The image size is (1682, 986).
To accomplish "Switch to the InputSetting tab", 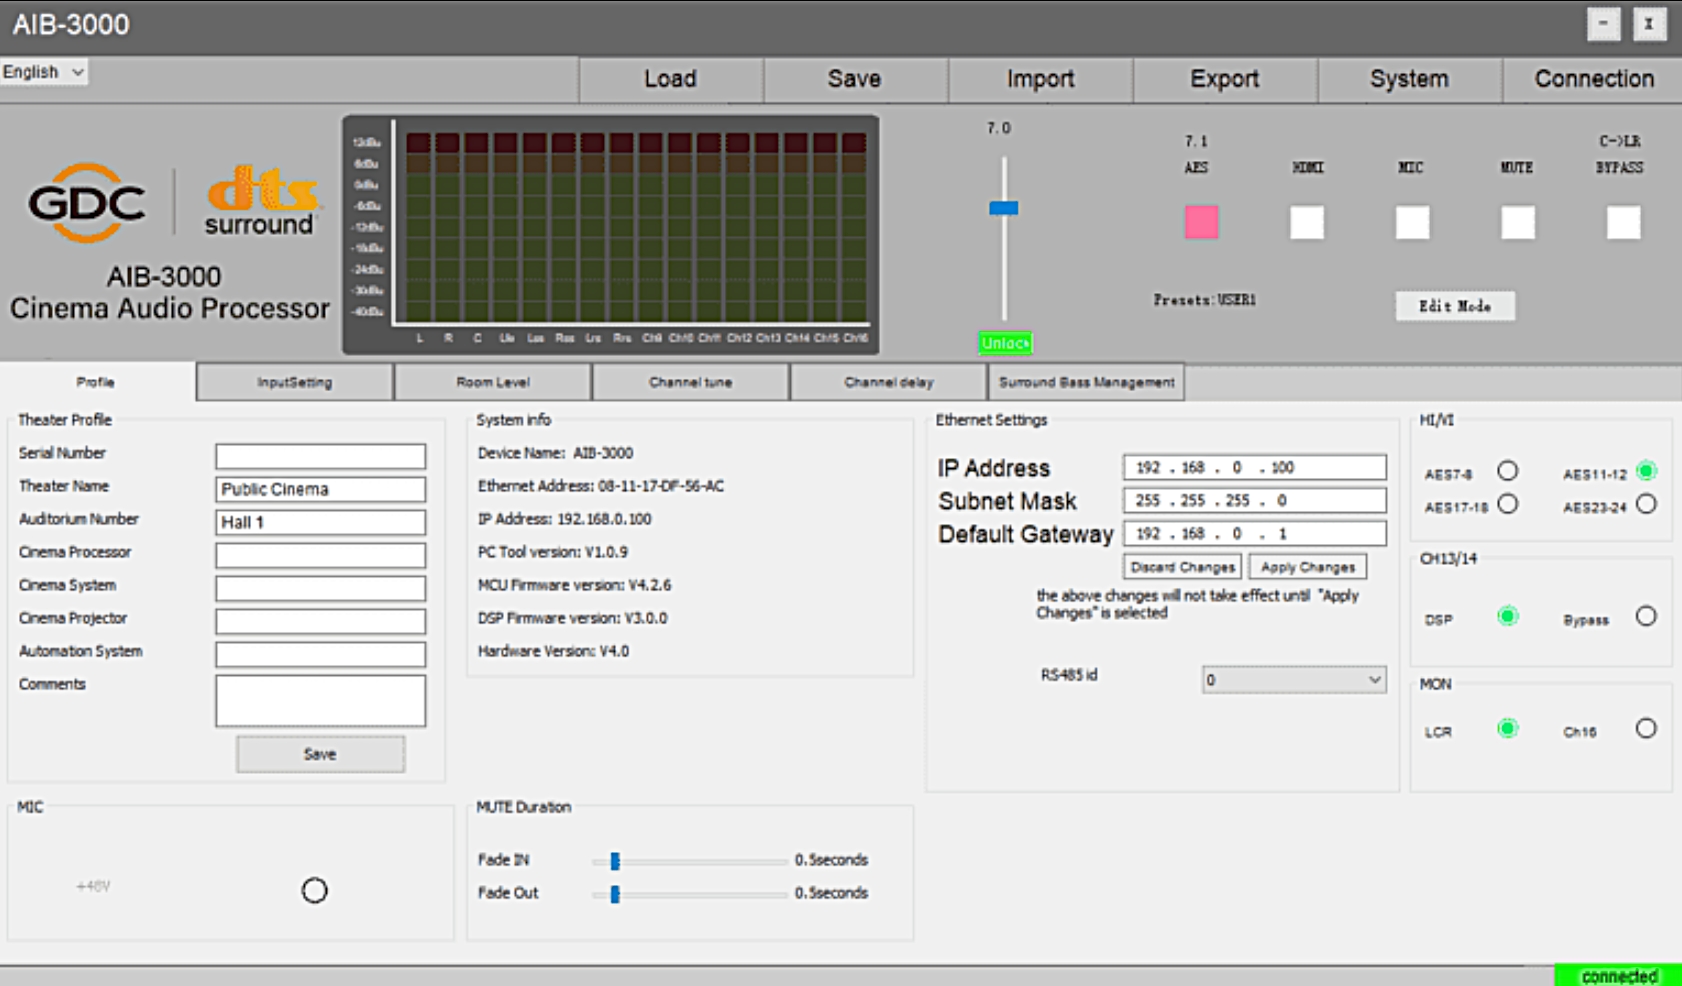I will coord(294,382).
